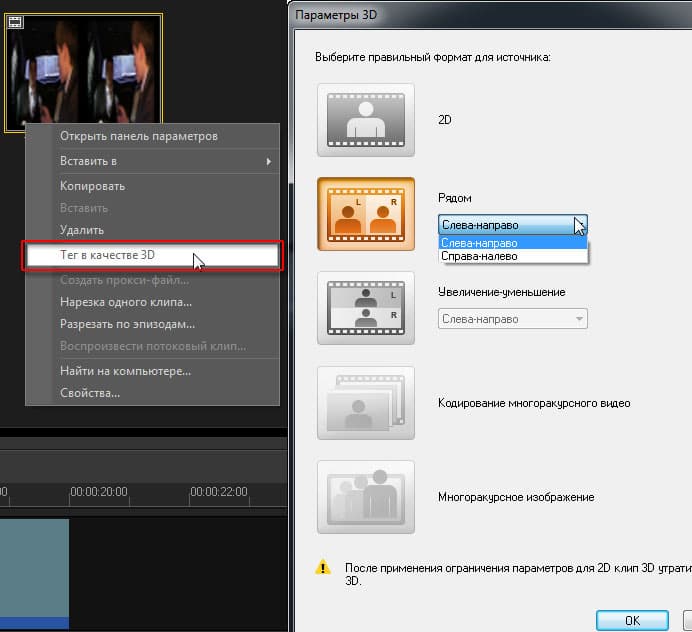This screenshot has height=632, width=692.
Task: Select the video clip thumbnail in library
Action: tap(83, 72)
